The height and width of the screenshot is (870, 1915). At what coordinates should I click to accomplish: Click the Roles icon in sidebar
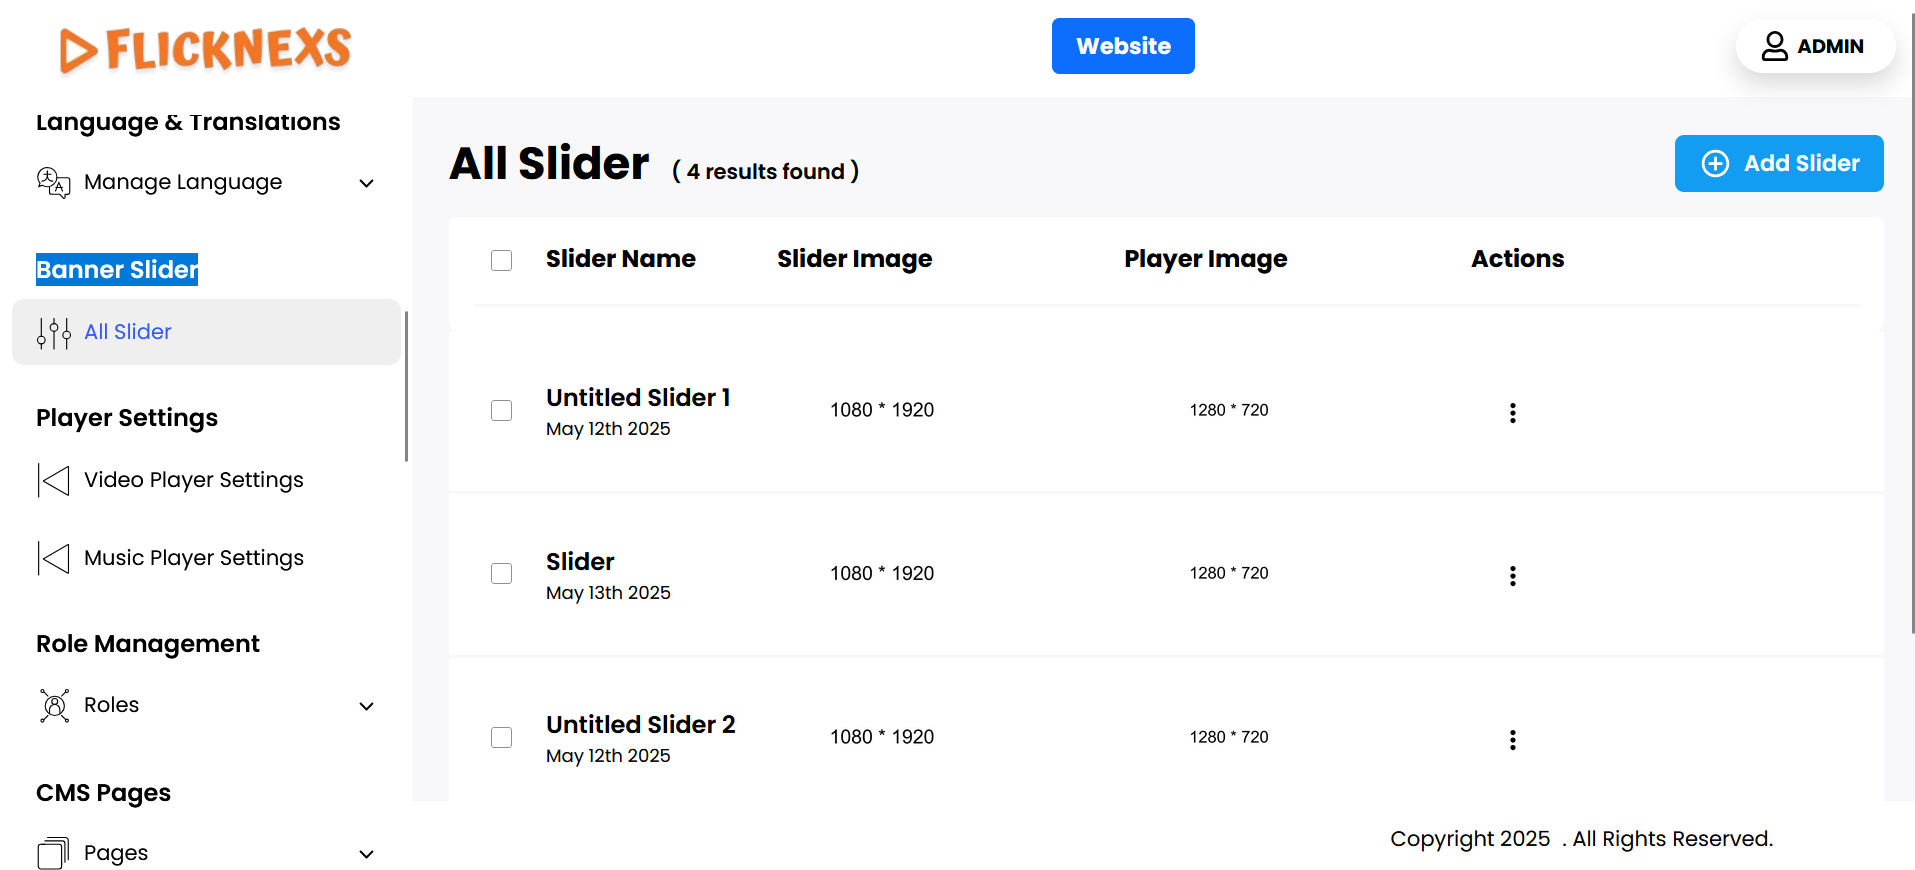point(54,705)
